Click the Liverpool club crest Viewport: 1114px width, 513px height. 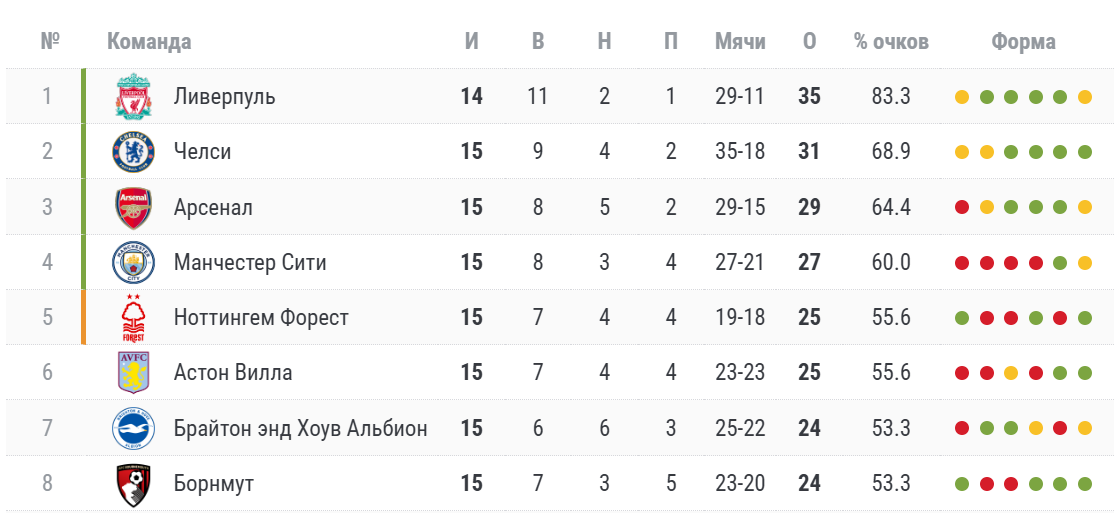(134, 97)
